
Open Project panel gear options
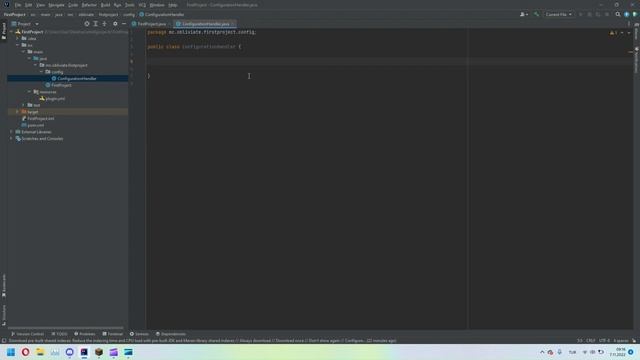point(115,24)
